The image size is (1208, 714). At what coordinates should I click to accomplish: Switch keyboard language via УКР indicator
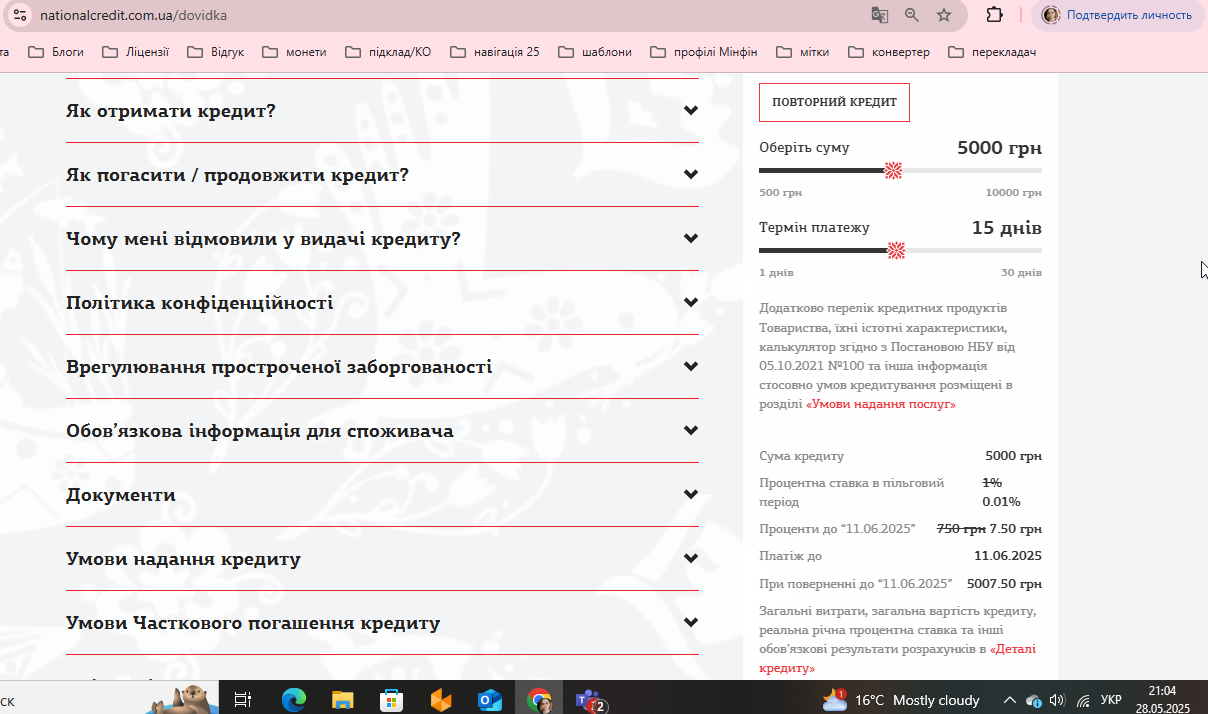pyautogui.click(x=1110, y=700)
